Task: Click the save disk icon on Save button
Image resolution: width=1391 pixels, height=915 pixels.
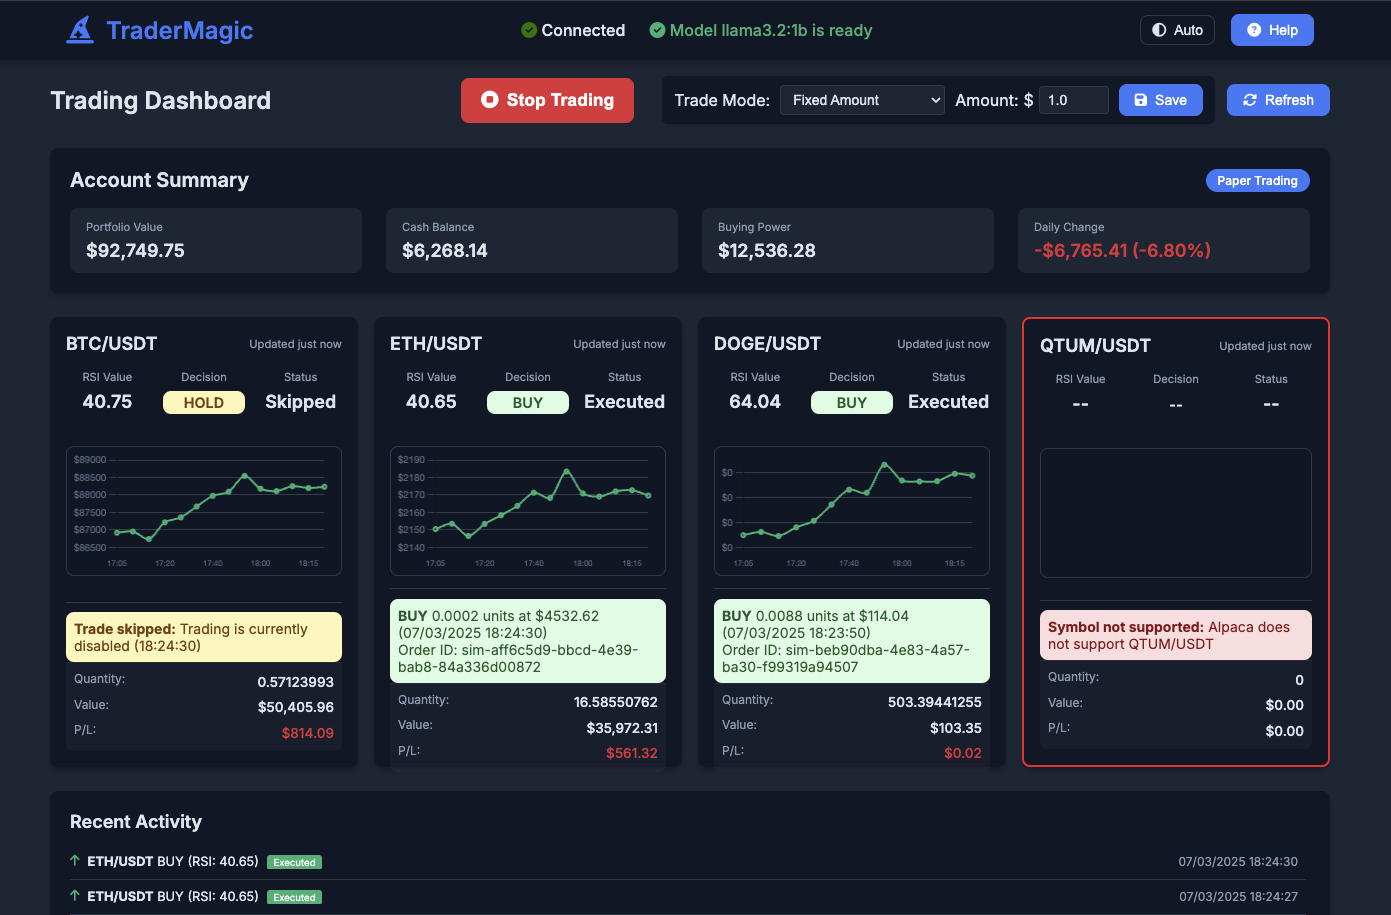Action: [1141, 100]
